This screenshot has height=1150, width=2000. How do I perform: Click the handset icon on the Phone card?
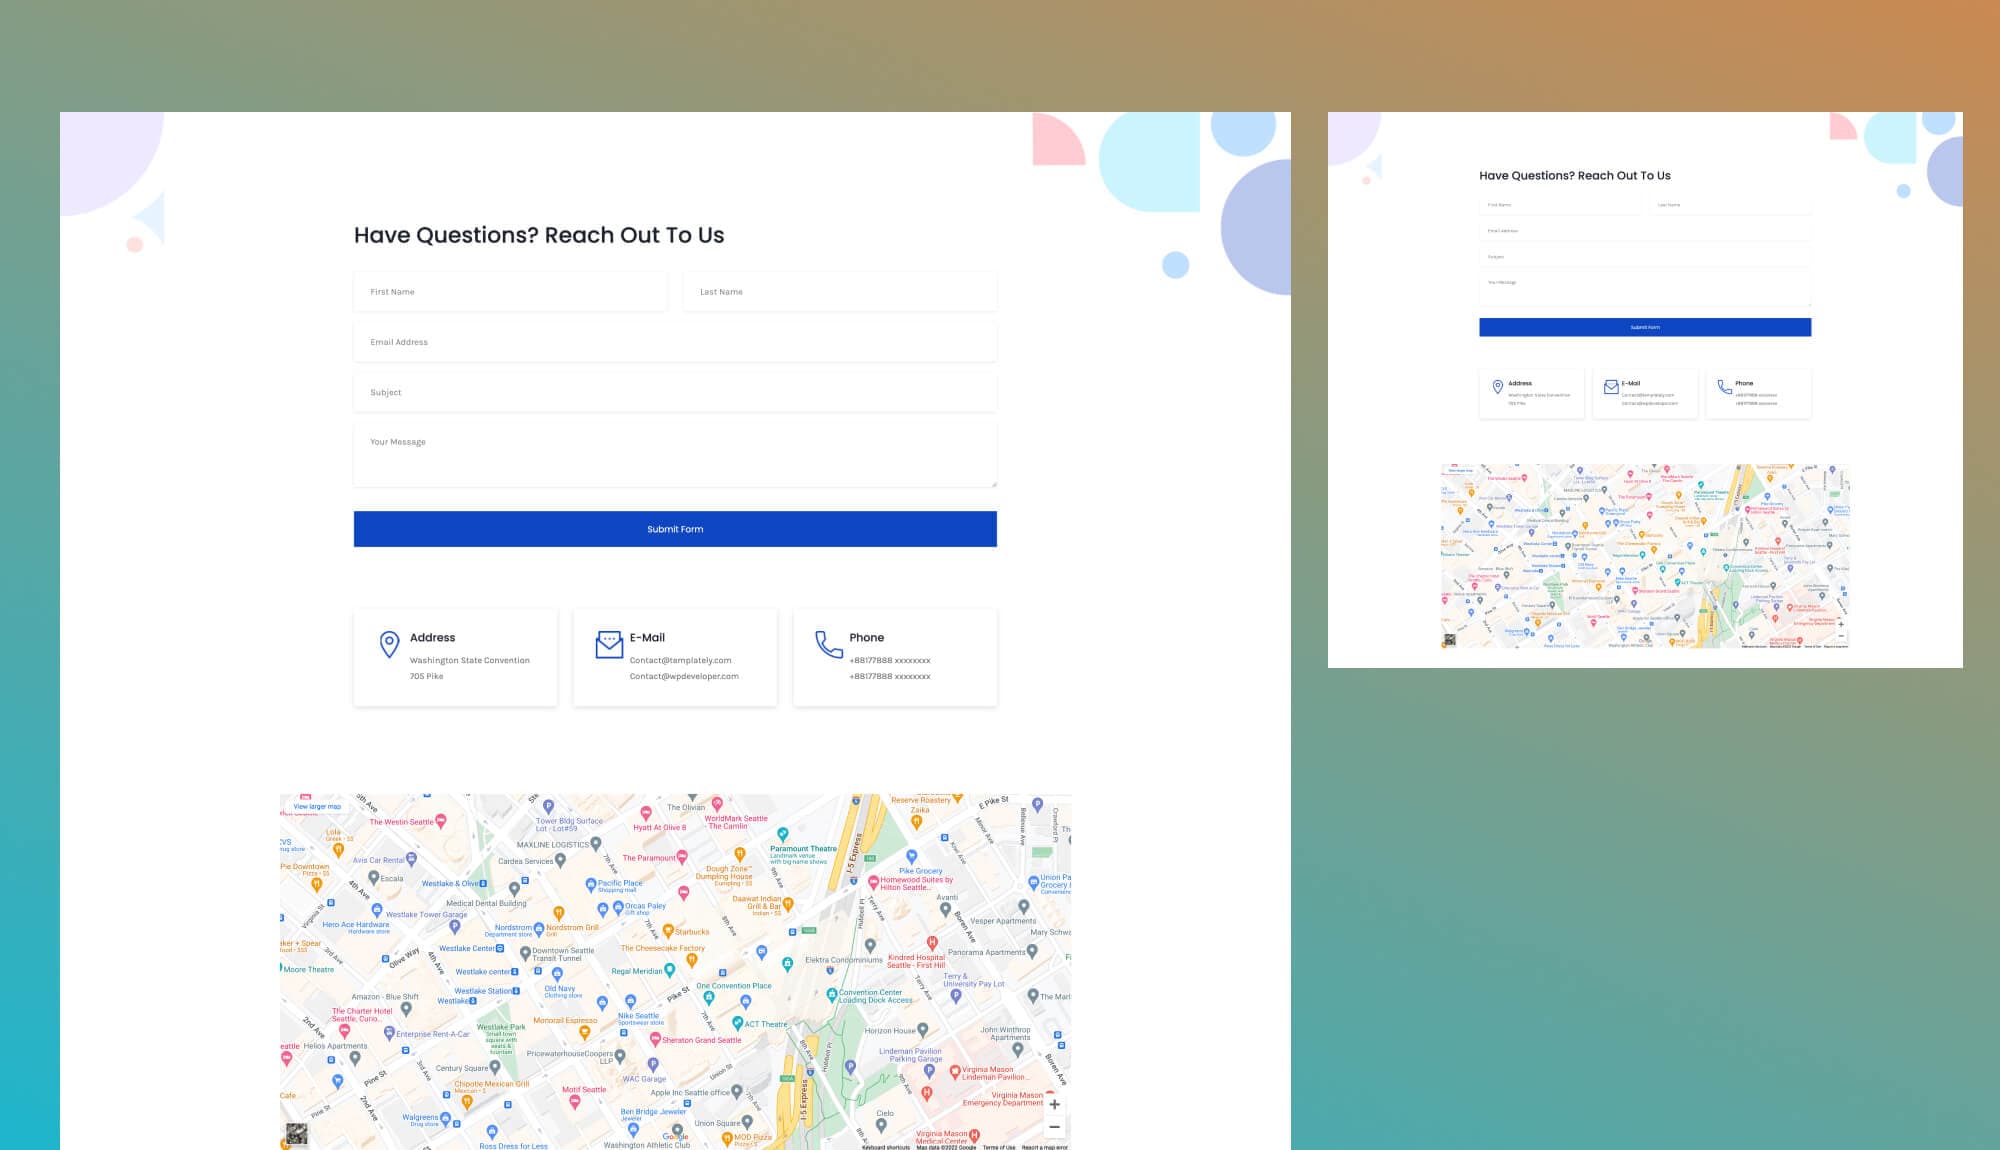(825, 645)
